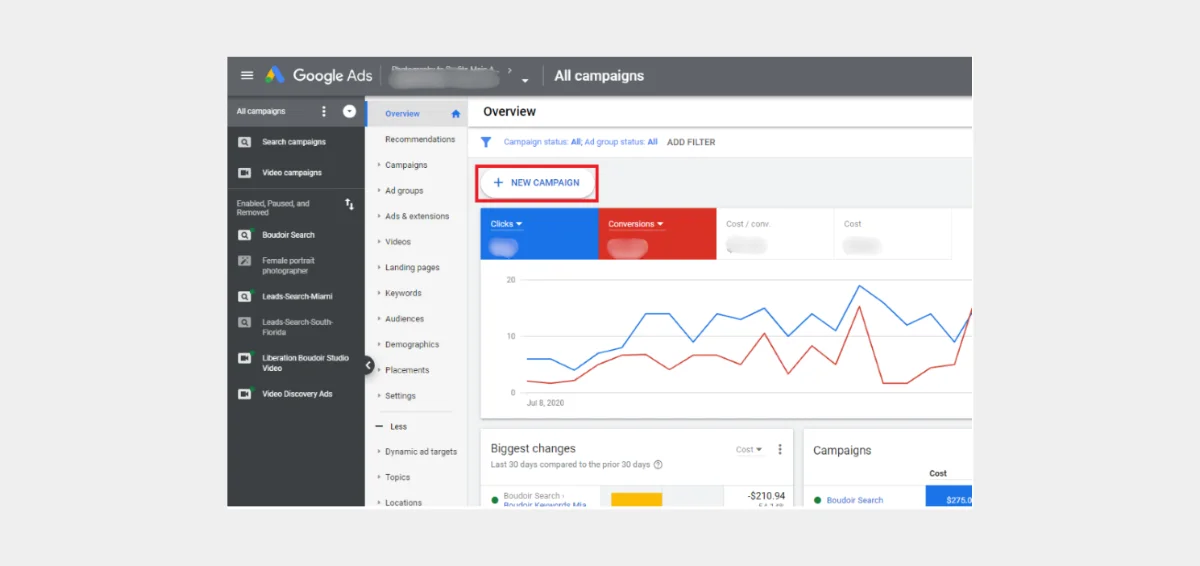This screenshot has width=1200, height=566.
Task: Open the hamburger main menu
Action: (247, 76)
